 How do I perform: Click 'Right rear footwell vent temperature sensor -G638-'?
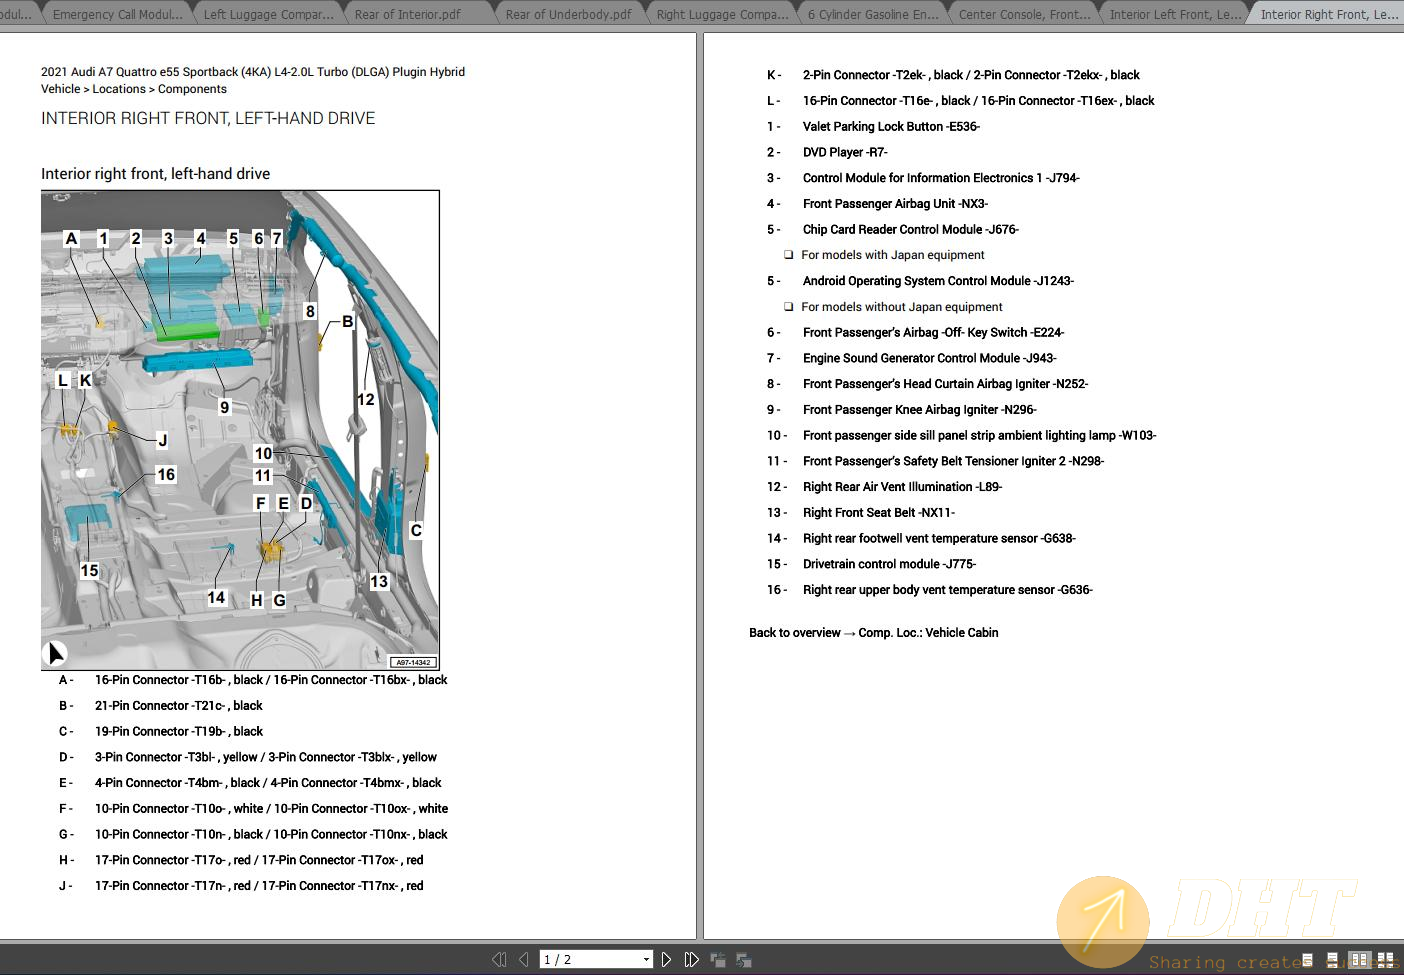[939, 539]
